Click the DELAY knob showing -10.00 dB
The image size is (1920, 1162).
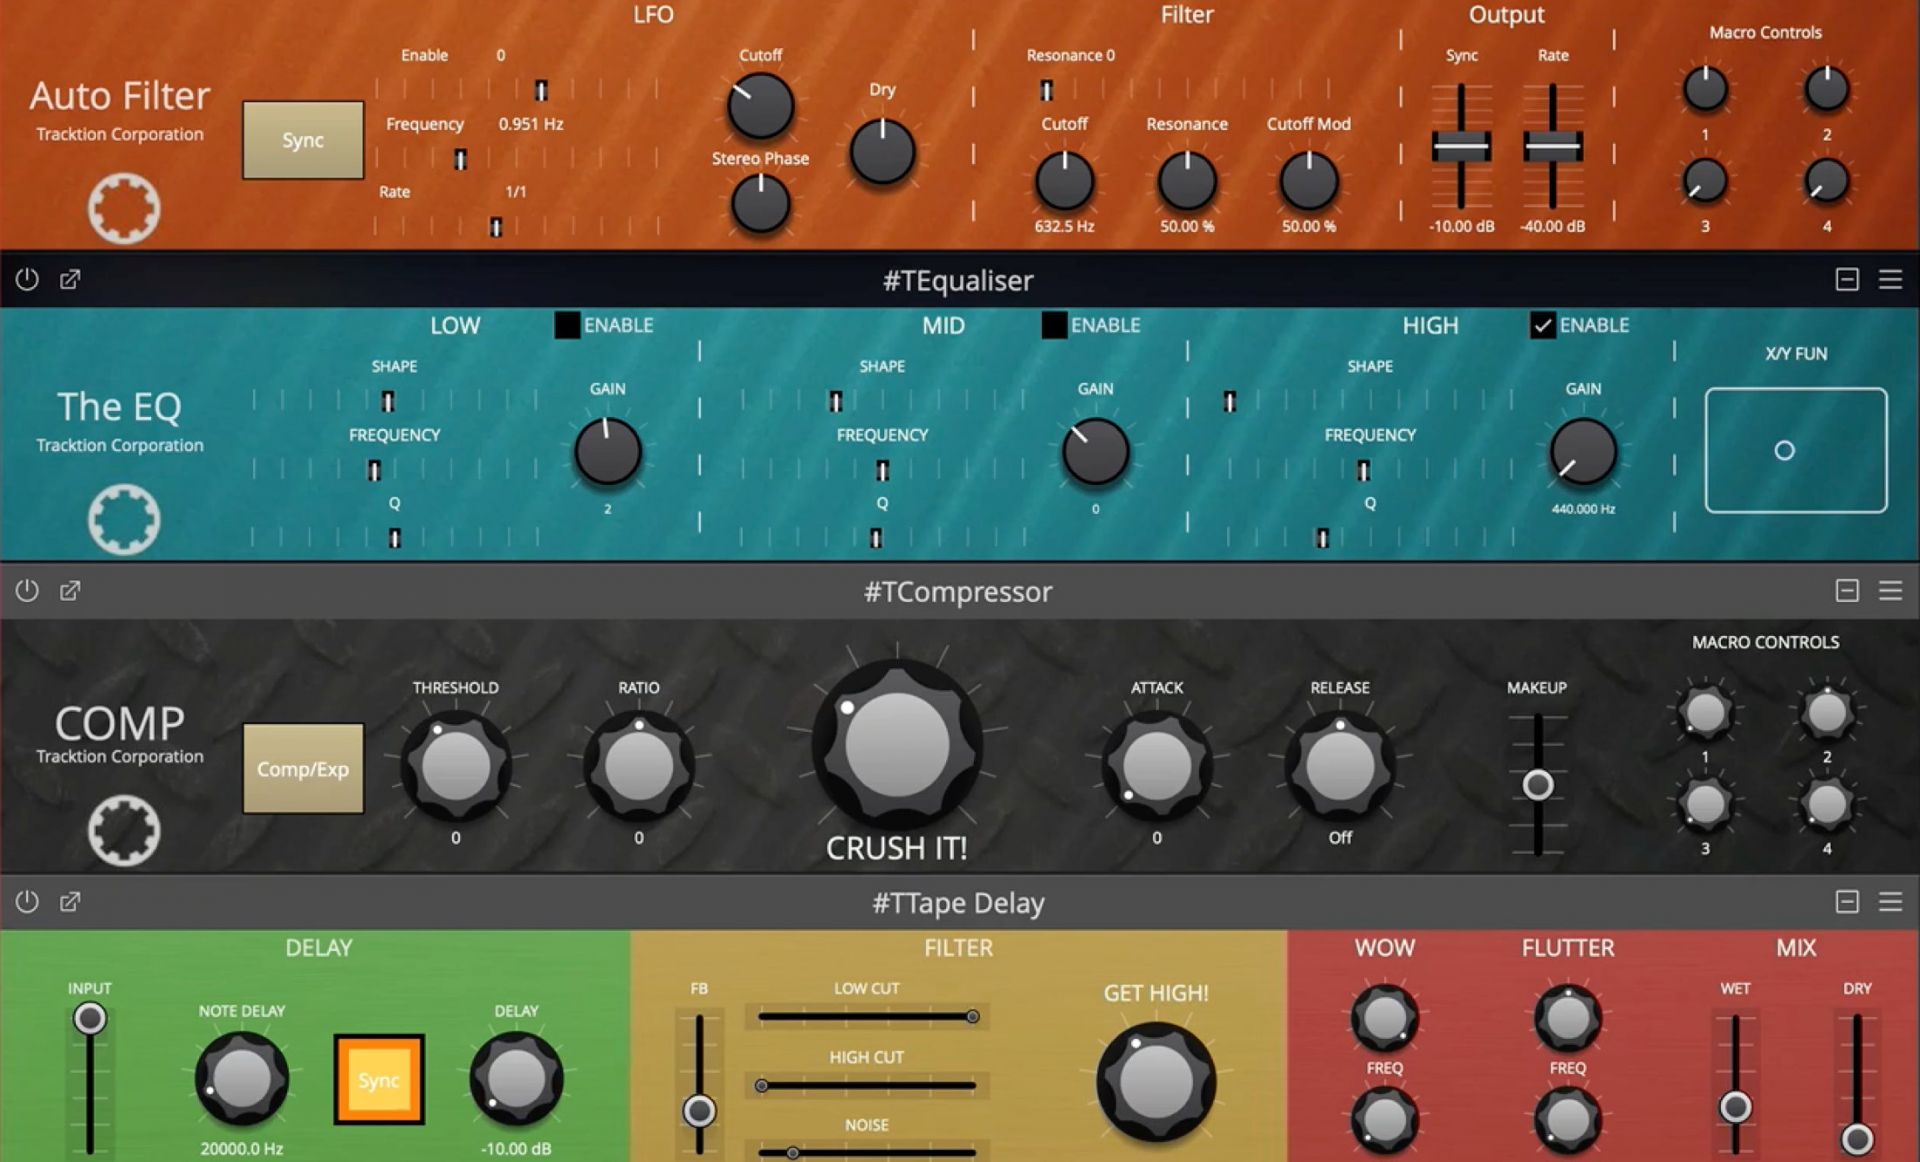[x=516, y=1080]
